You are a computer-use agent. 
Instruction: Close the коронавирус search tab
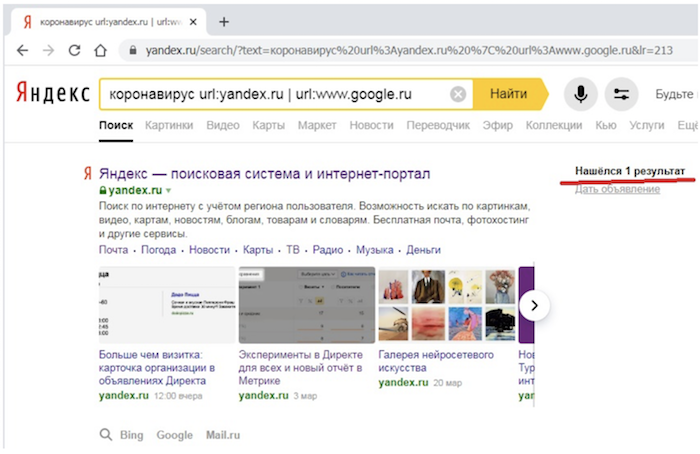click(193, 22)
